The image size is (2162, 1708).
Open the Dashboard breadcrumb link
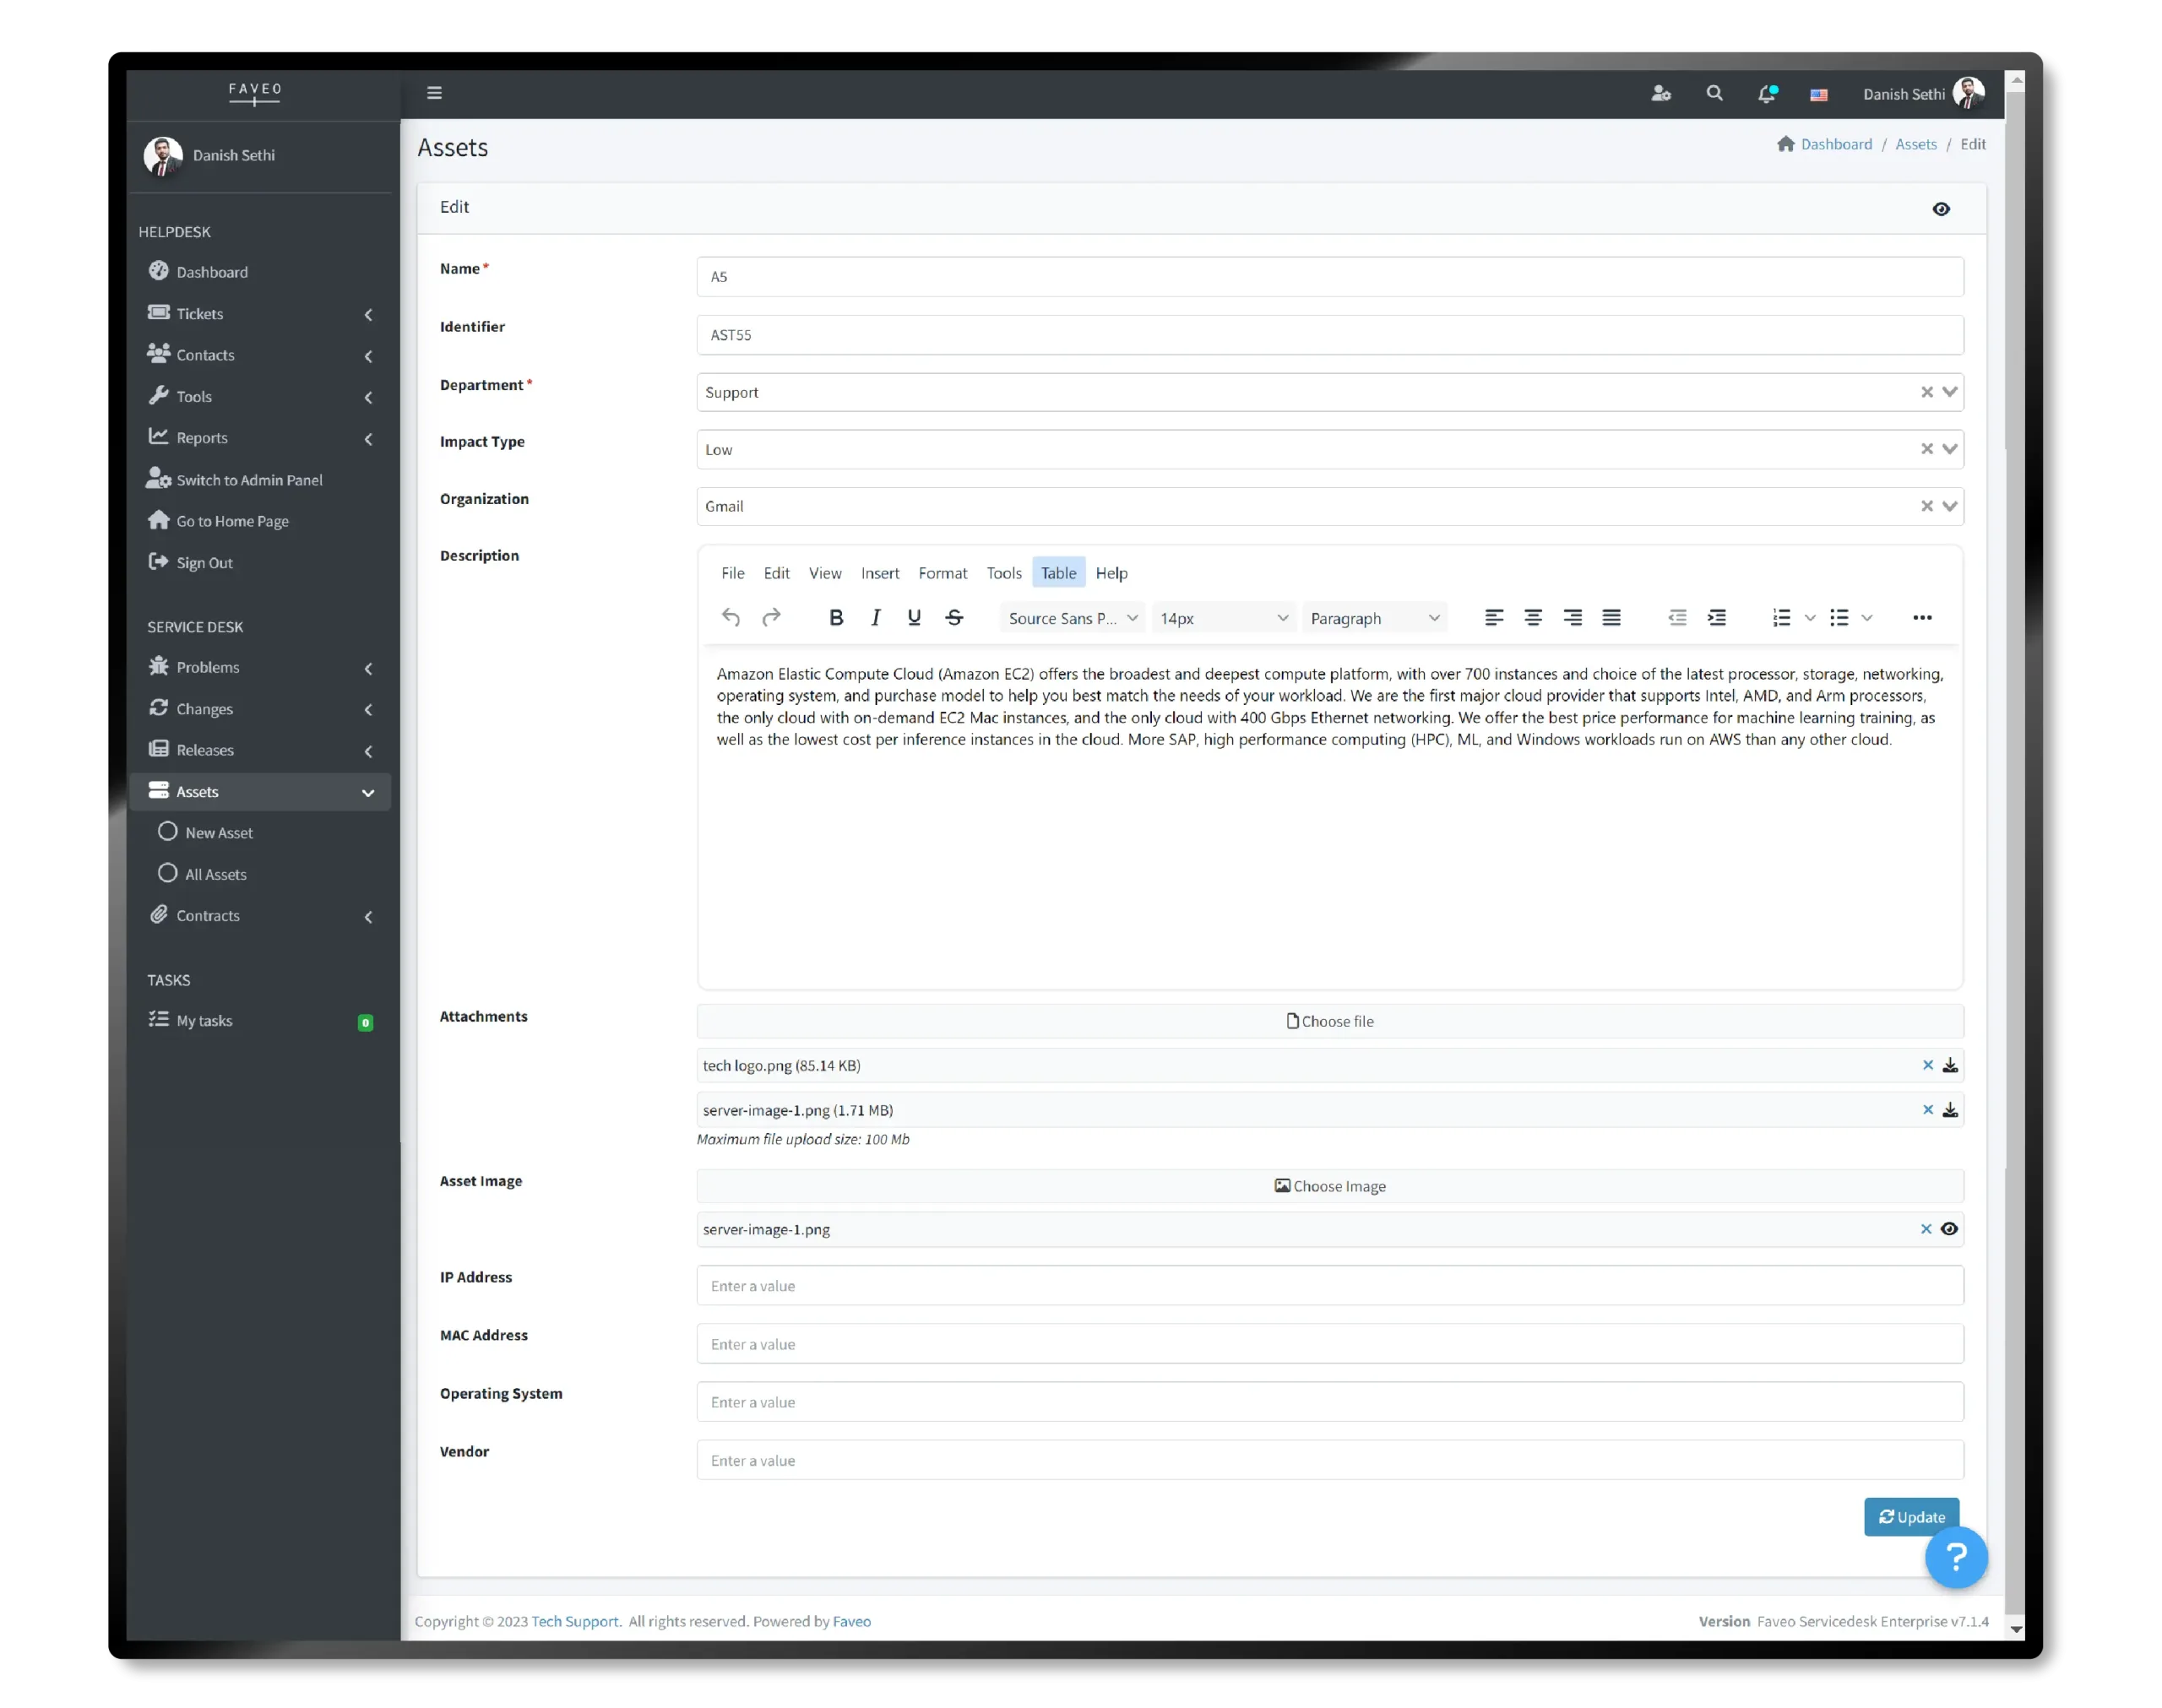pyautogui.click(x=1836, y=144)
